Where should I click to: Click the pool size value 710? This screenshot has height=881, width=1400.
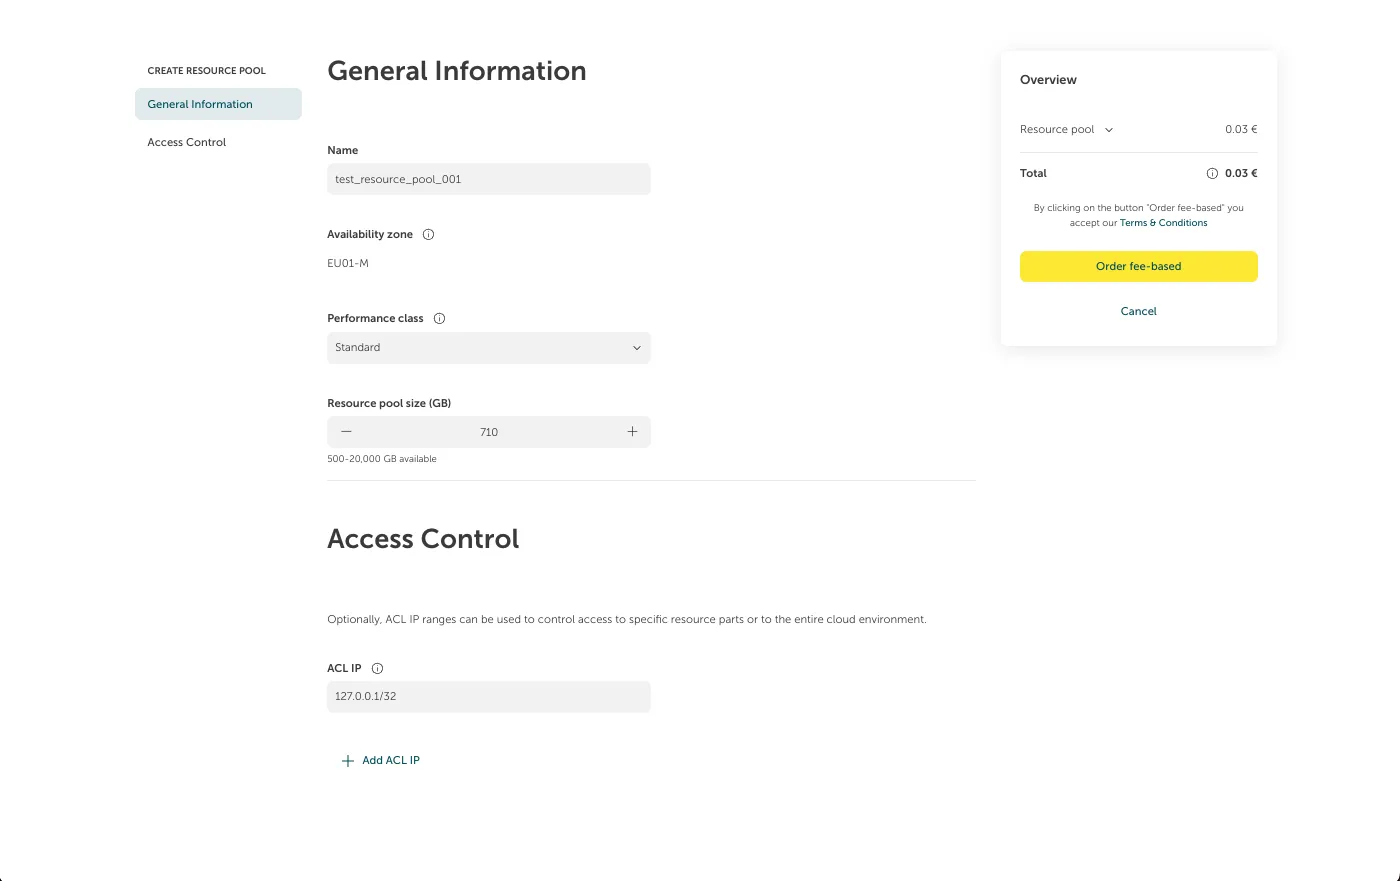click(489, 432)
